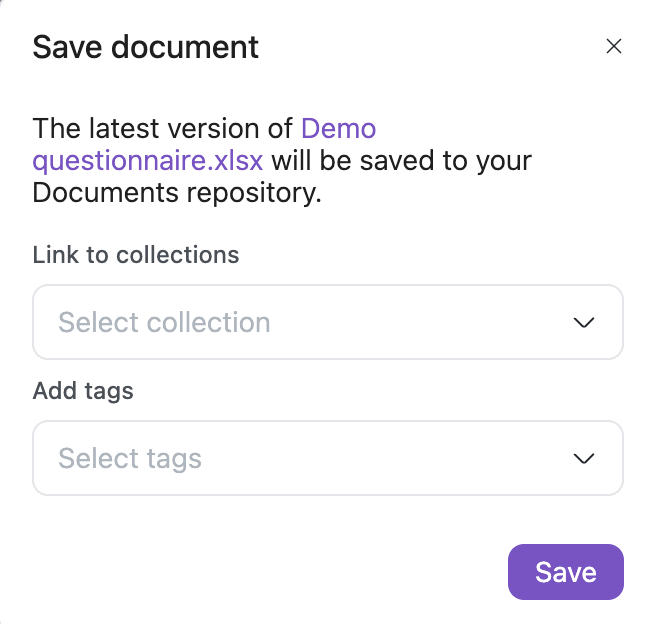Click the "Link to collections" label
Viewport: 652px width, 624px height.
(136, 255)
